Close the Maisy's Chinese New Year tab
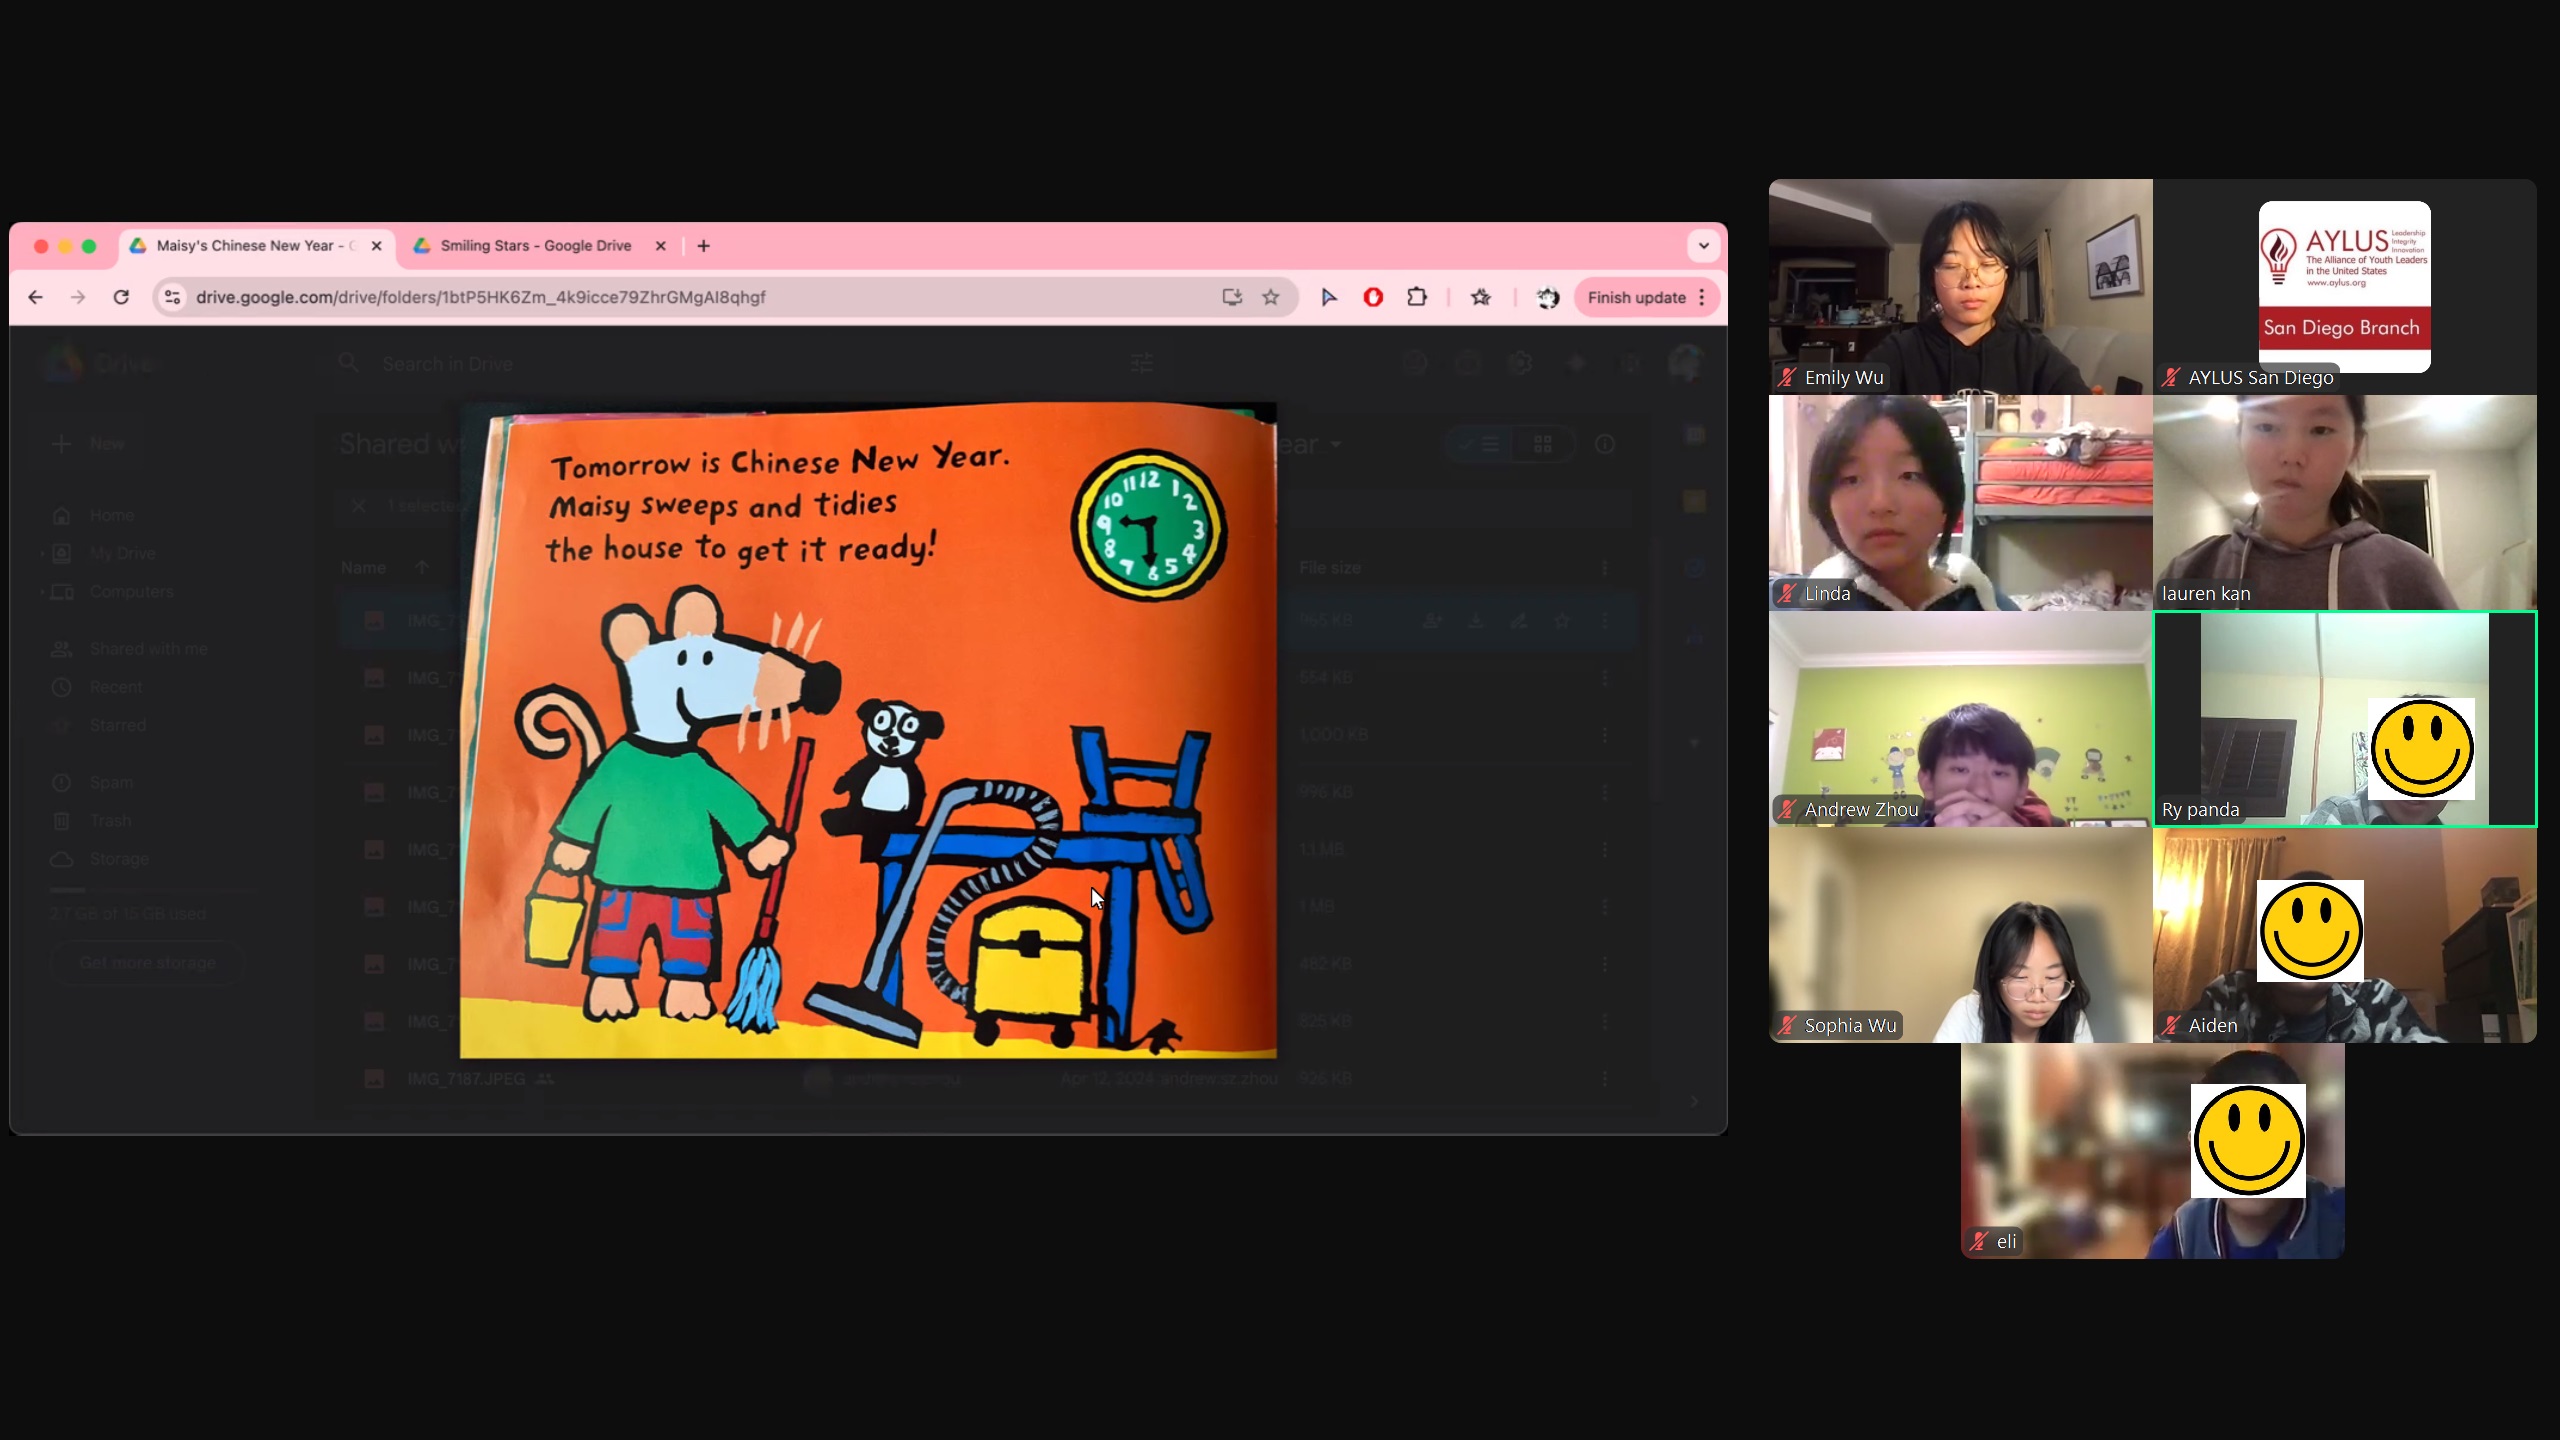The height and width of the screenshot is (1440, 2560). tap(376, 246)
